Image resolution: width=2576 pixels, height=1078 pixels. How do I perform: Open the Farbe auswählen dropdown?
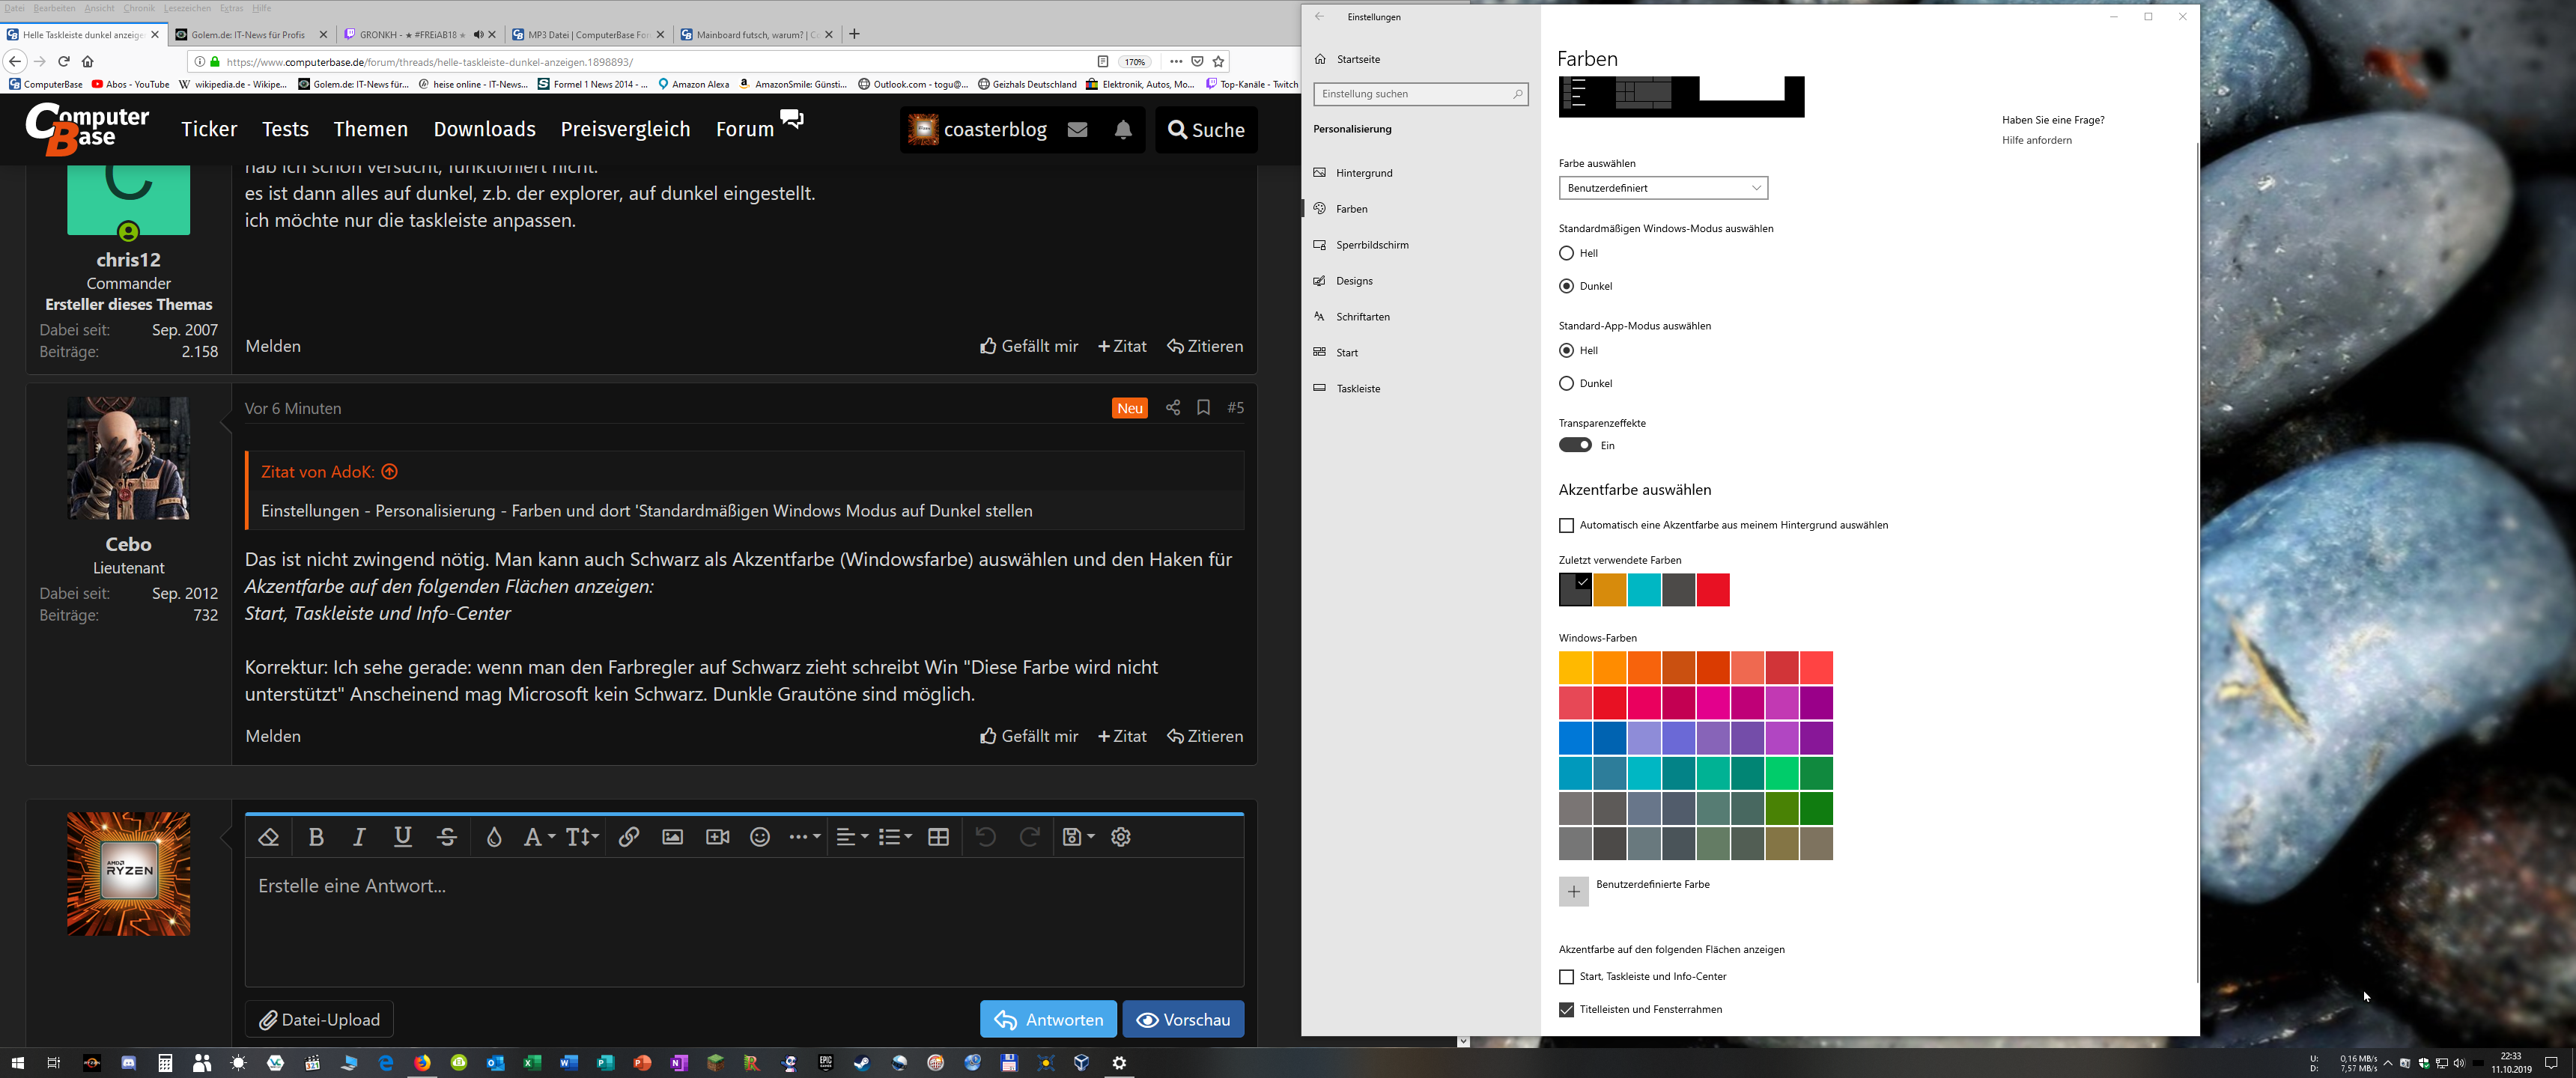click(x=1662, y=188)
